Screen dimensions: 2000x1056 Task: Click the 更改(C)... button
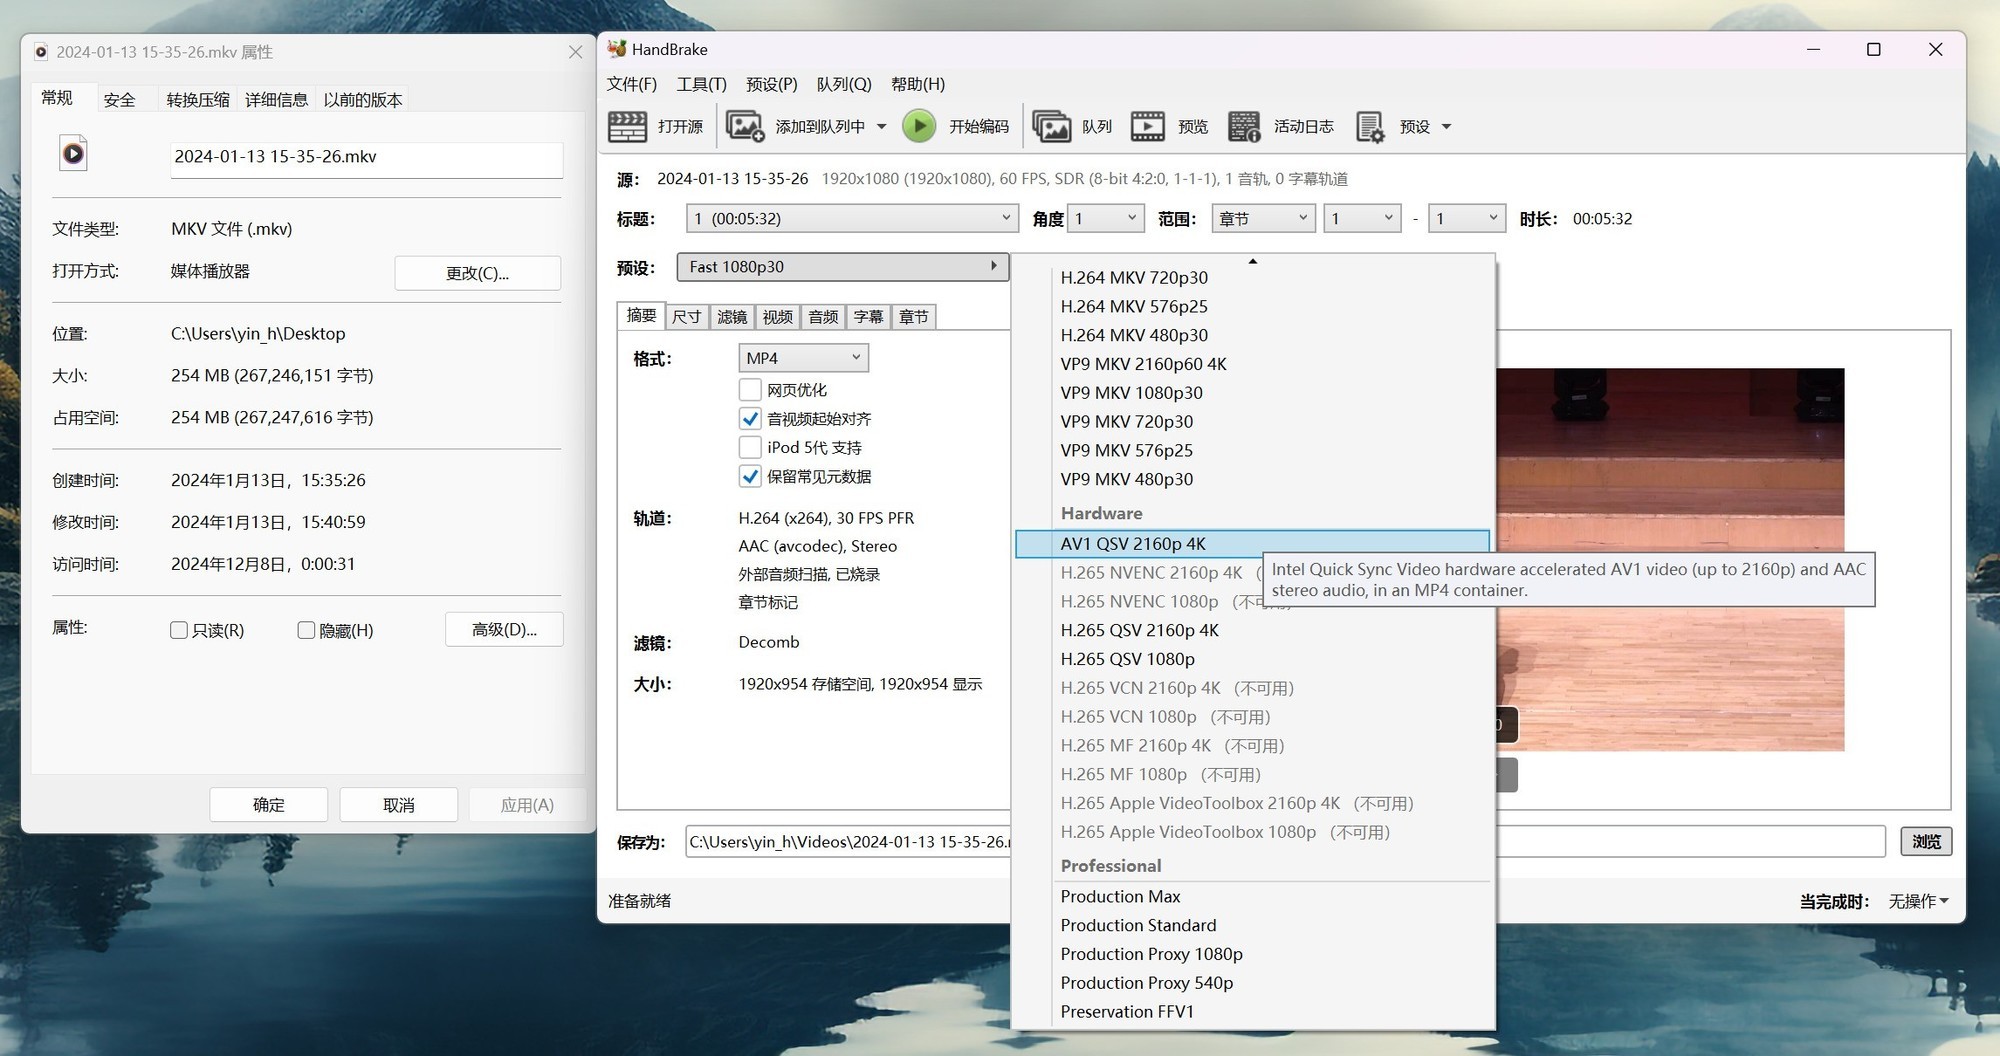click(x=477, y=273)
